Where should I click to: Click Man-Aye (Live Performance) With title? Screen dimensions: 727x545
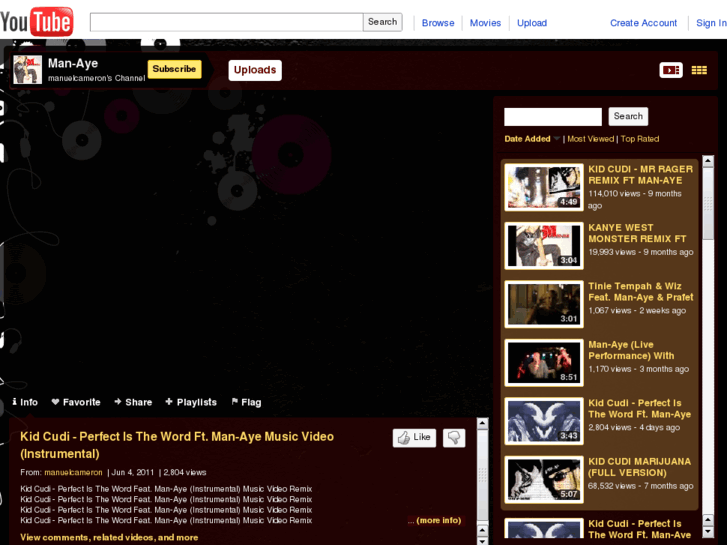tap(631, 350)
